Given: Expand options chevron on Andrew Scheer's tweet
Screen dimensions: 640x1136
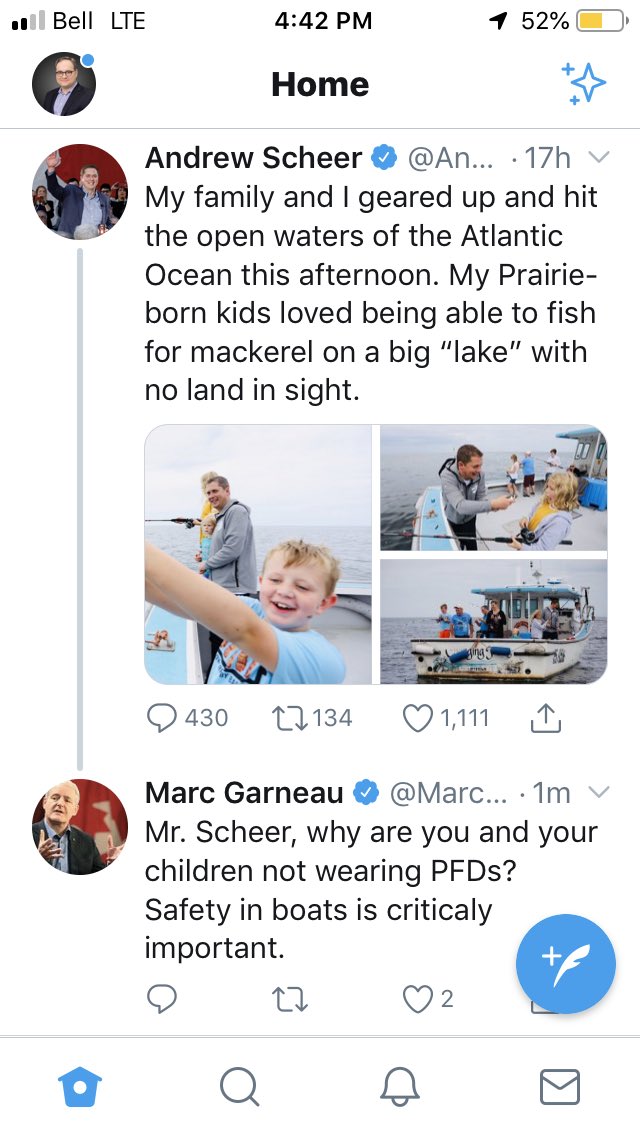Looking at the screenshot, I should tap(599, 157).
